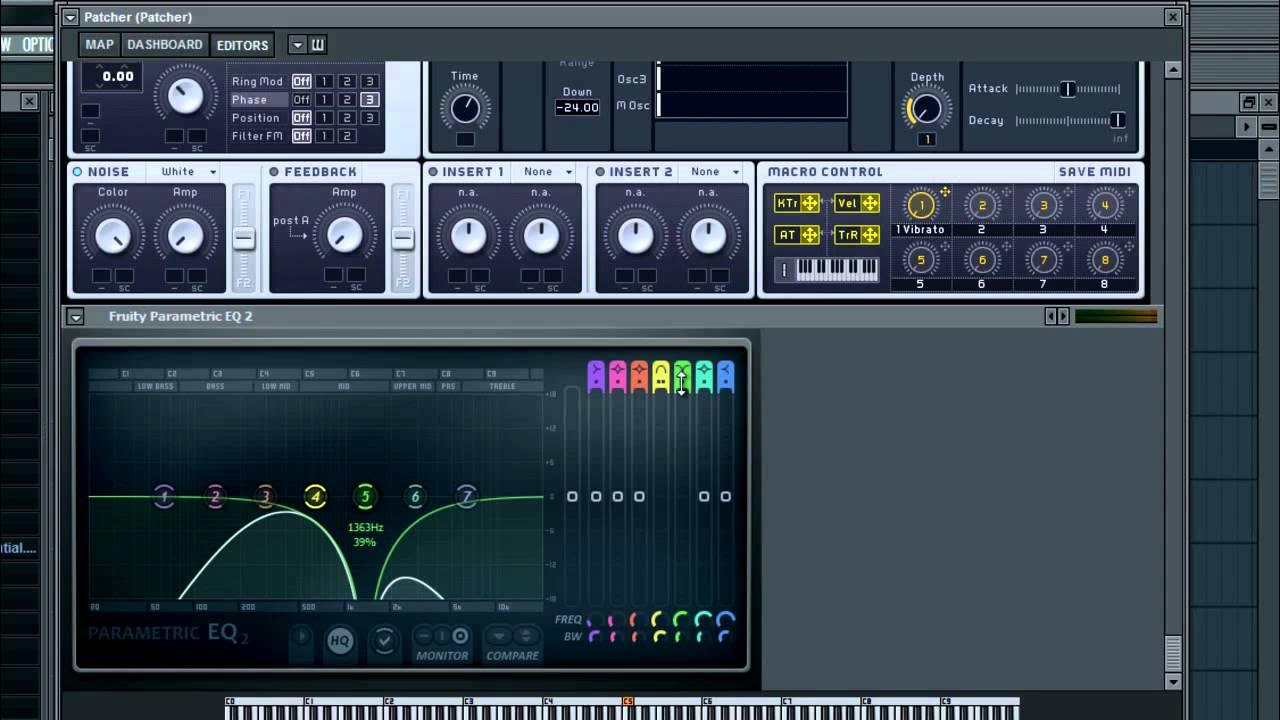
Task: Switch to the EDITORS tab
Action: (x=242, y=45)
